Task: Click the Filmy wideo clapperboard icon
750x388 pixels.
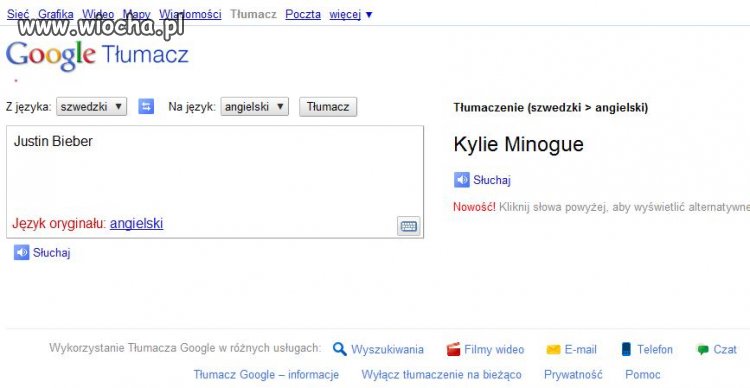Action: 453,349
